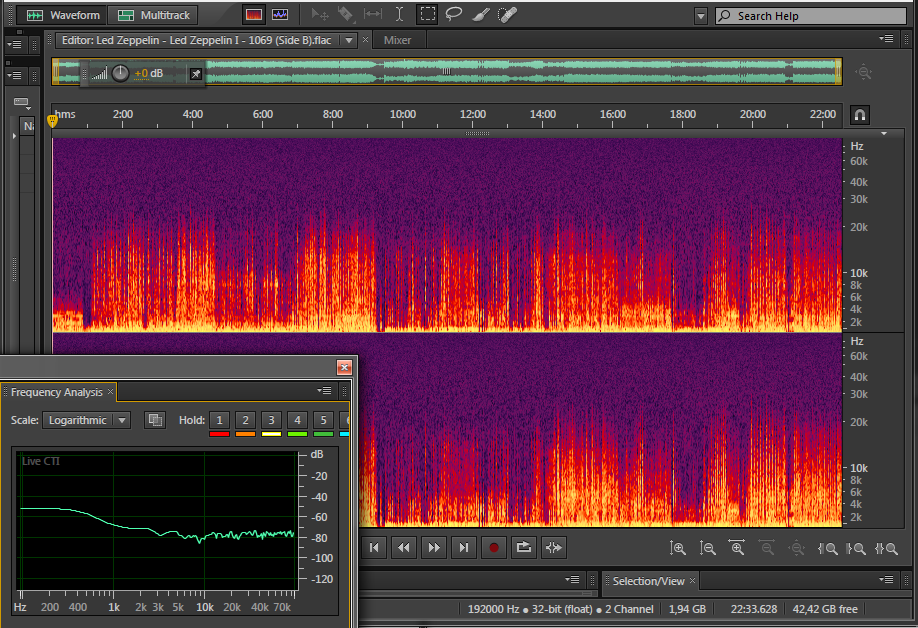The width and height of the screenshot is (918, 628).
Task: Select the Slip tool
Action: pyautogui.click(x=372, y=15)
